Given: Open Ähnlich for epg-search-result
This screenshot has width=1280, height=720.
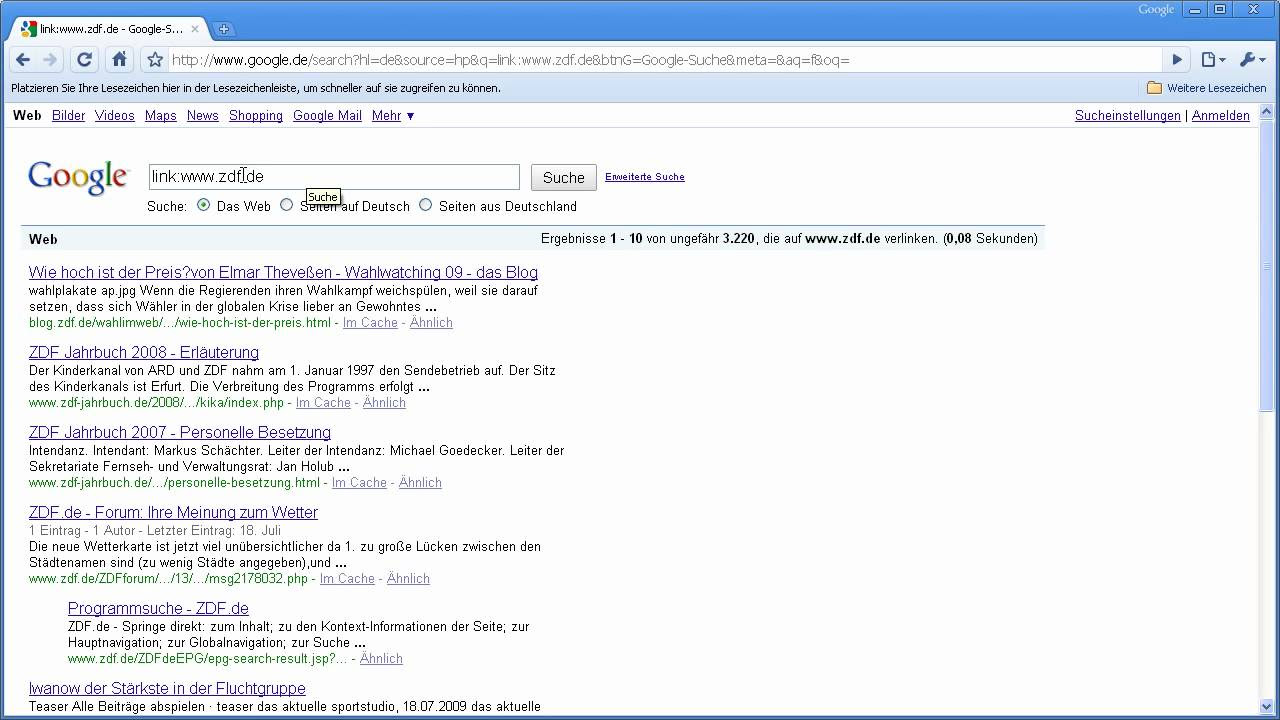Looking at the screenshot, I should [381, 659].
